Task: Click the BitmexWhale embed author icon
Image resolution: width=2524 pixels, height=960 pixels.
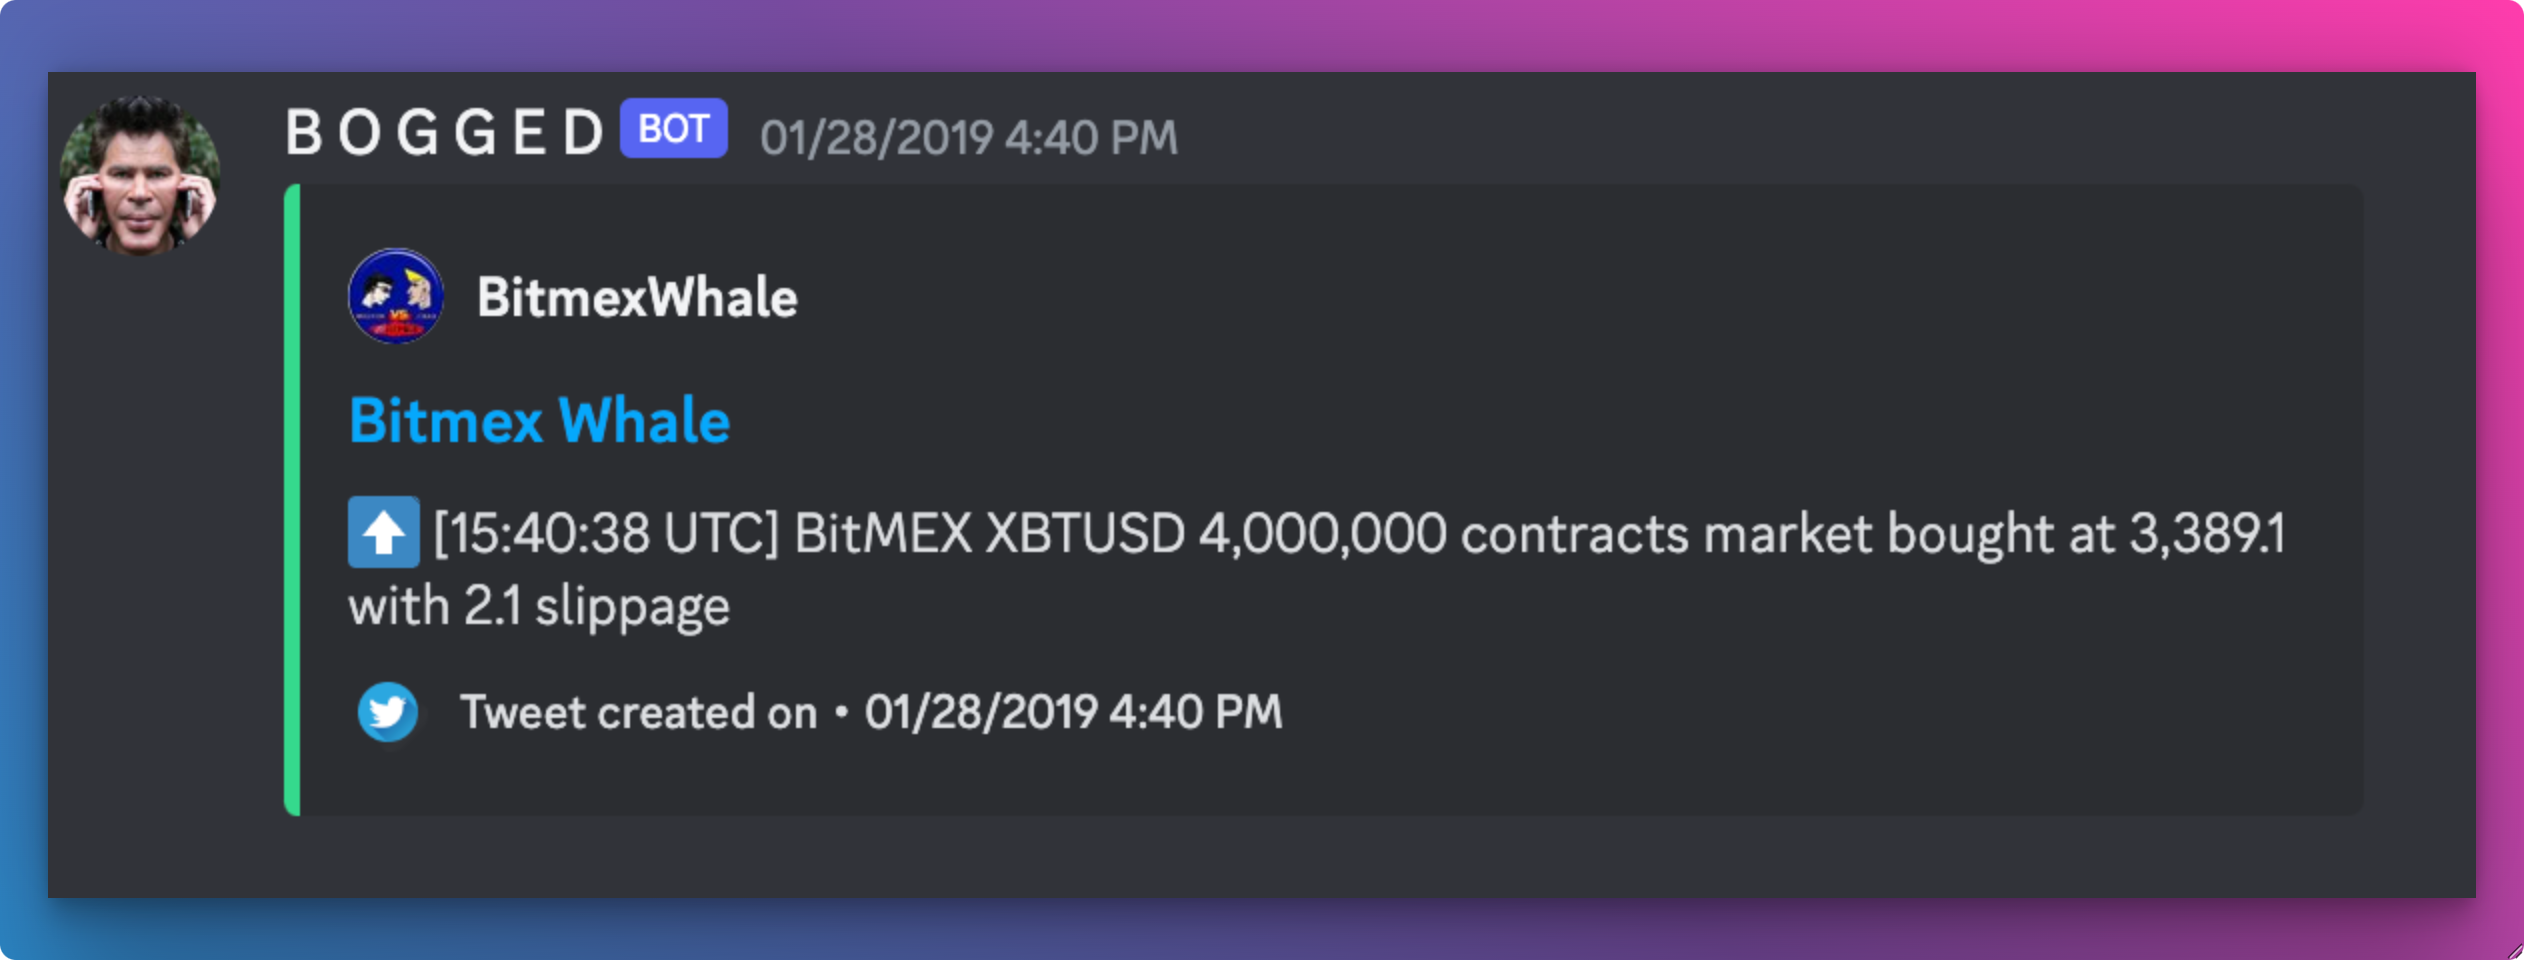Action: (395, 297)
